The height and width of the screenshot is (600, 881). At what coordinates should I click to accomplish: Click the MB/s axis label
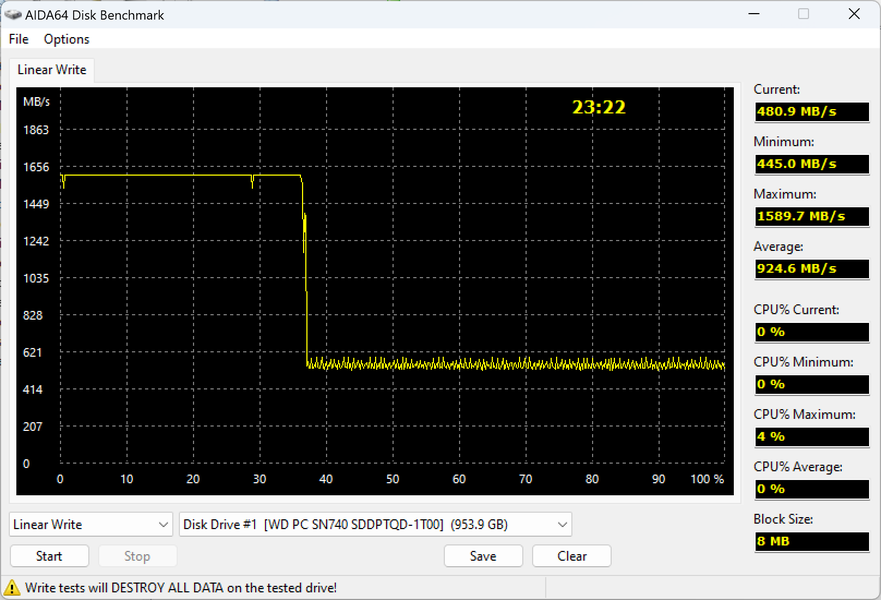(37, 102)
